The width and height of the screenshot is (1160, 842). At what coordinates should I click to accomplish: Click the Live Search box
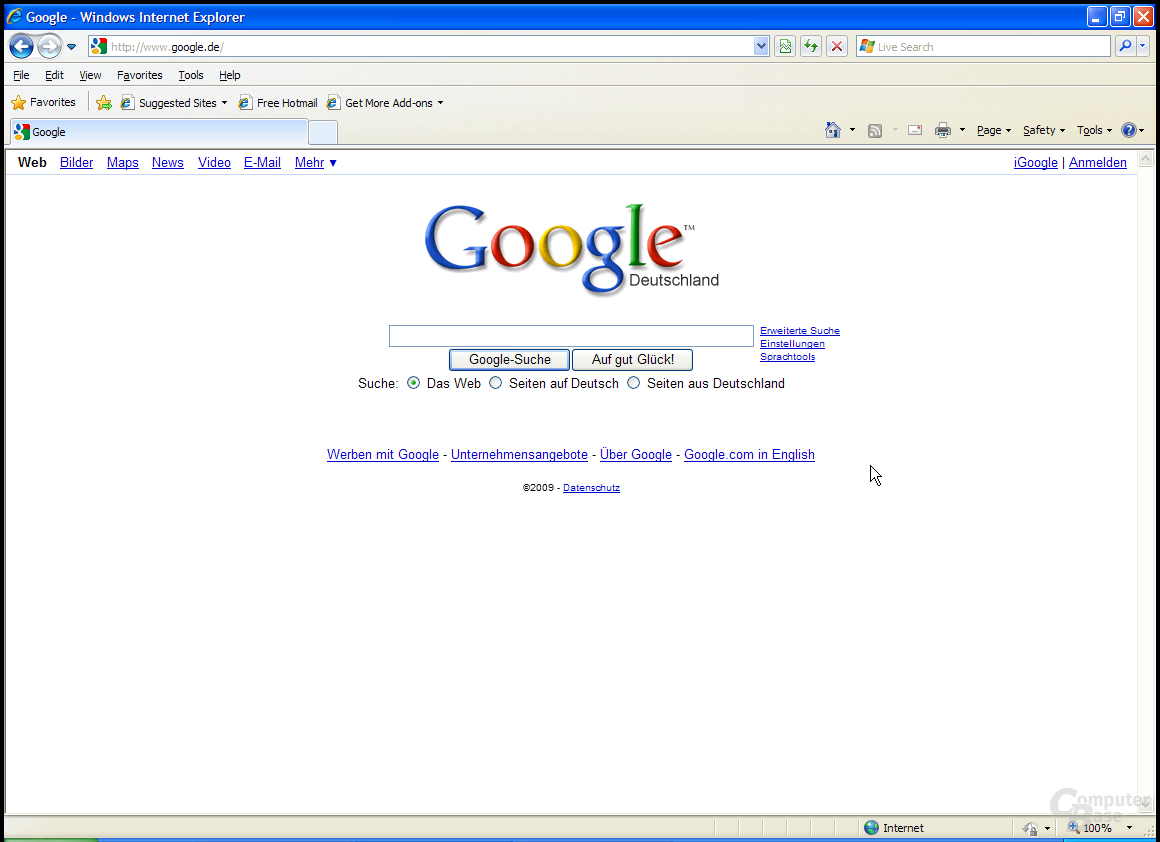pos(983,47)
